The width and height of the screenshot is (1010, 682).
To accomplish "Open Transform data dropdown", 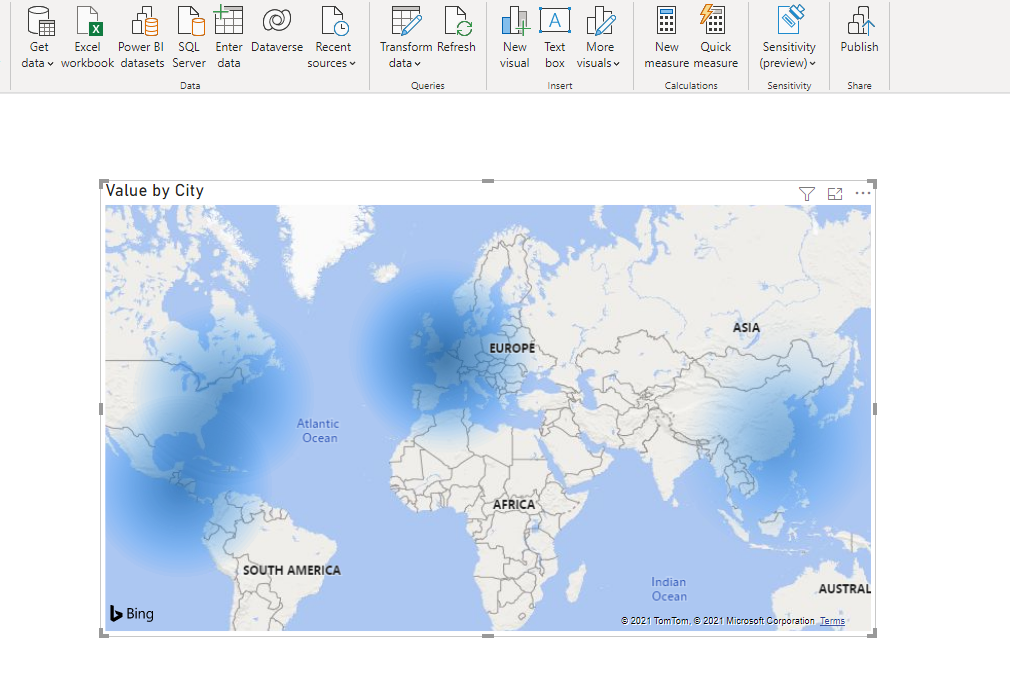I will tap(406, 37).
